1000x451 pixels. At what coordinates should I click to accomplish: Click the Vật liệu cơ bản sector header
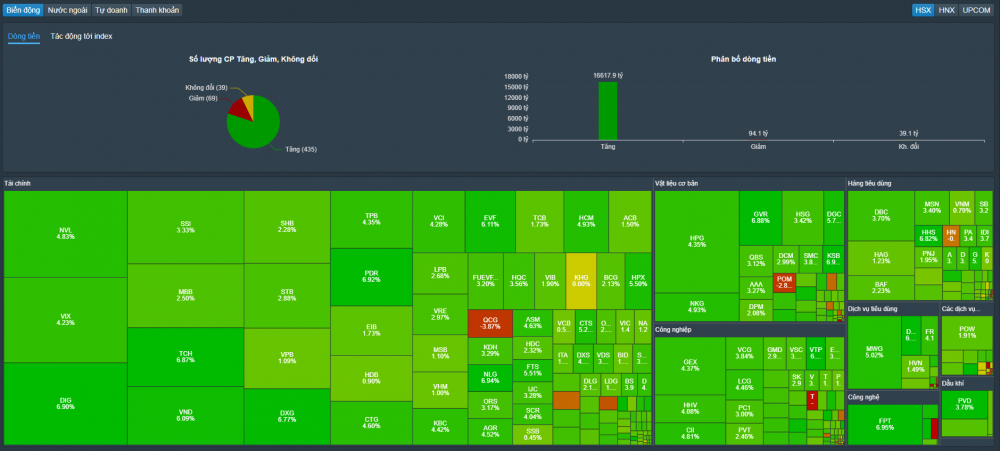(677, 184)
